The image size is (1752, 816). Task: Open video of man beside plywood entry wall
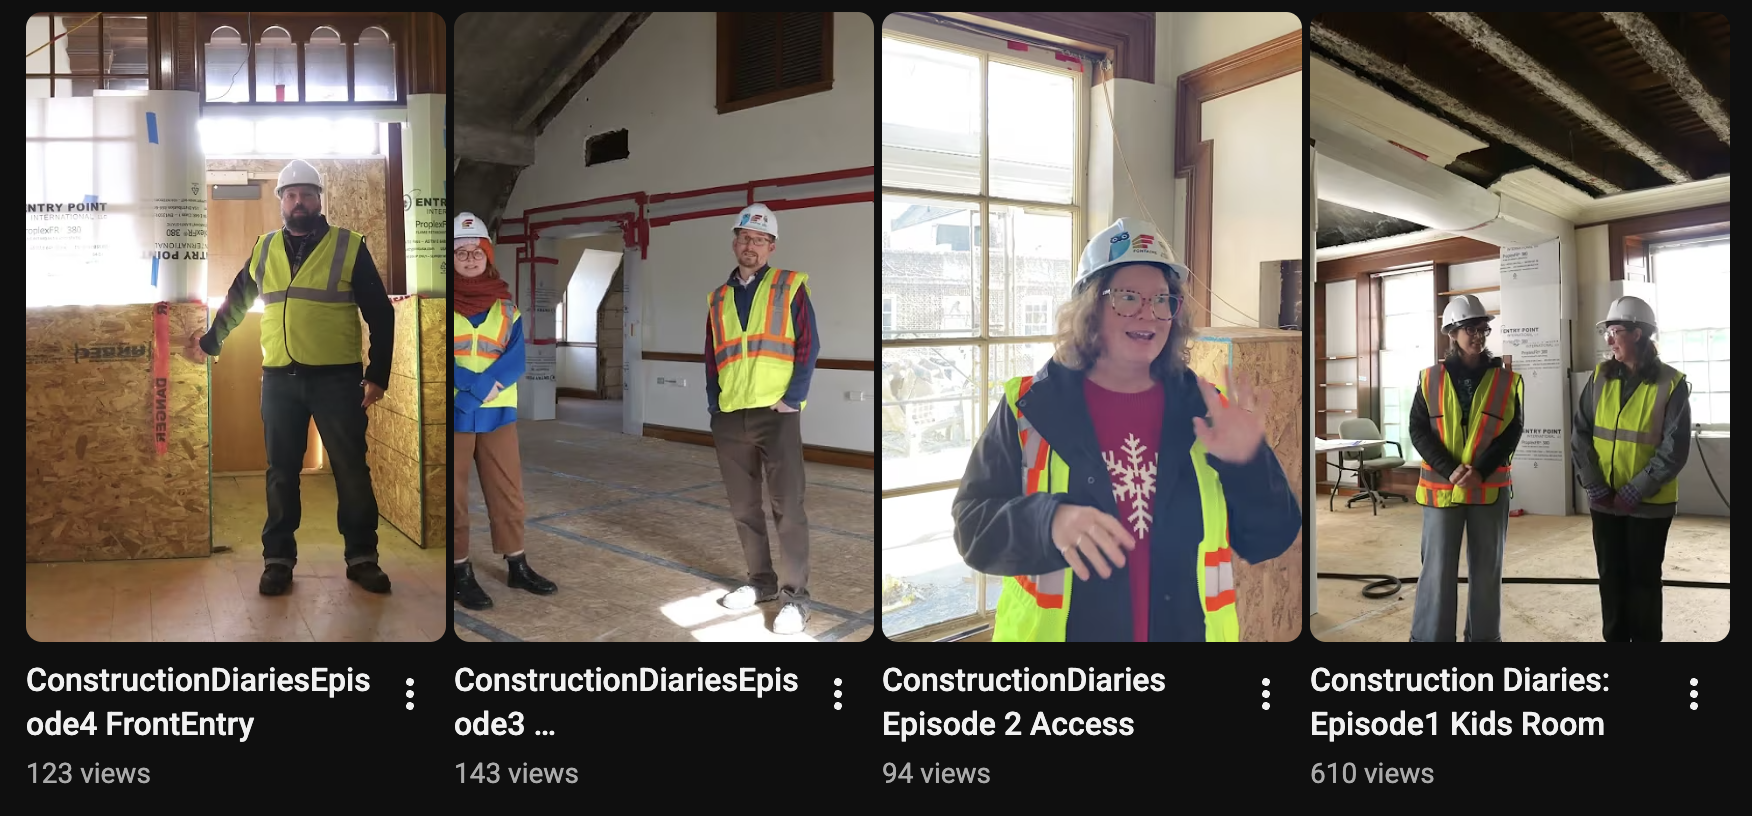click(236, 327)
